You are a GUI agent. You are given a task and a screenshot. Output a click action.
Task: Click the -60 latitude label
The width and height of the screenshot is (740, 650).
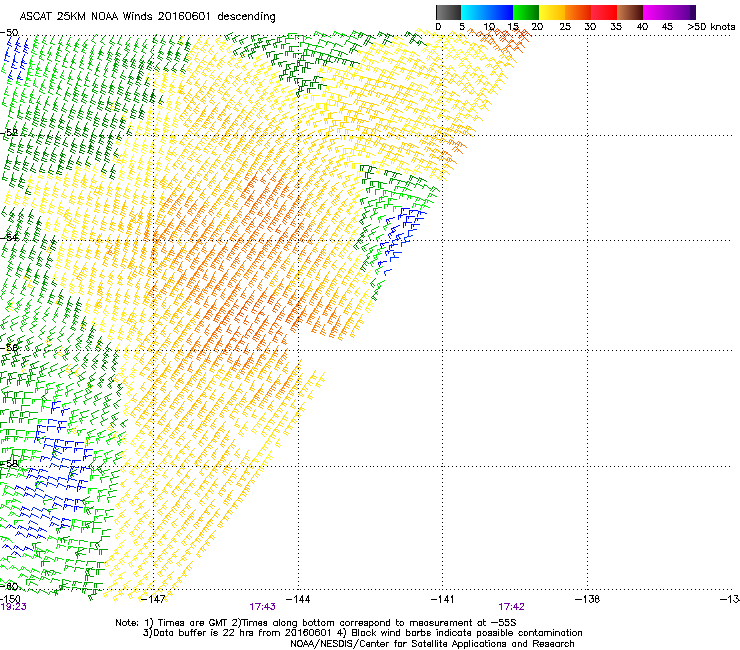tap(9, 586)
